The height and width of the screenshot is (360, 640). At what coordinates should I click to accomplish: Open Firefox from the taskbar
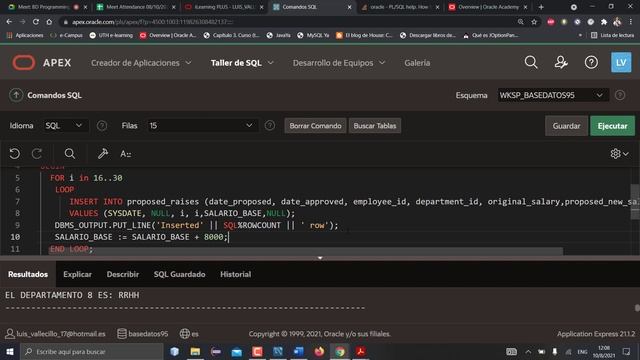319,351
